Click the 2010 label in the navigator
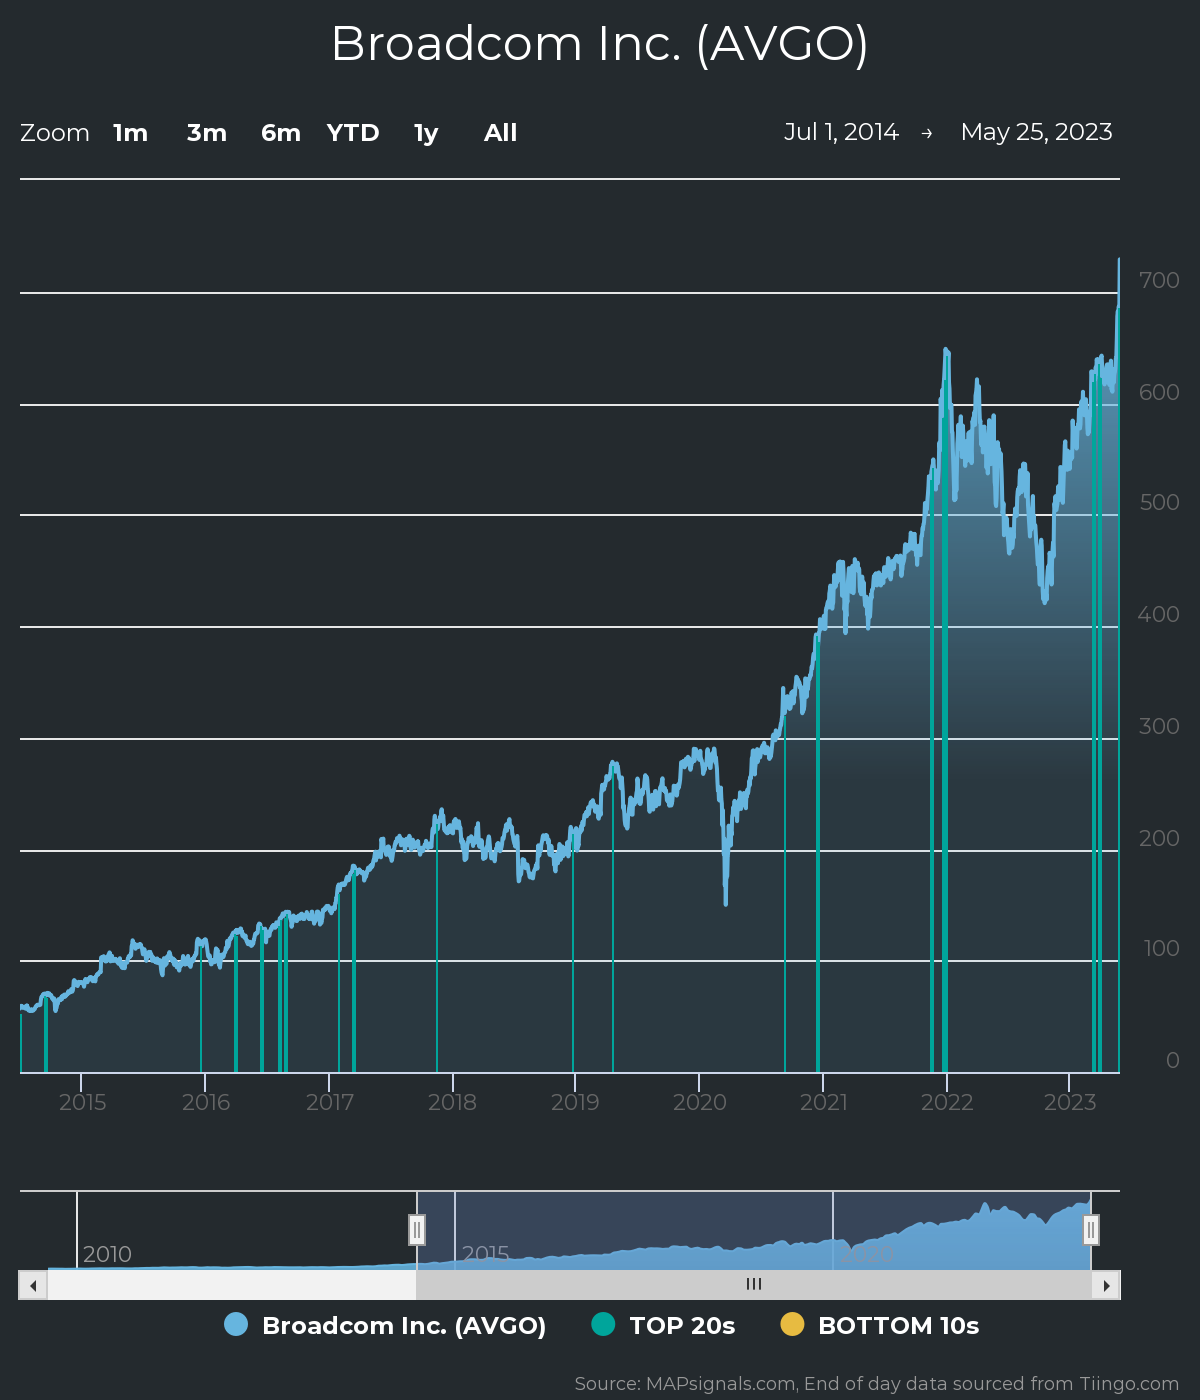Viewport: 1200px width, 1400px height. pos(107,1254)
